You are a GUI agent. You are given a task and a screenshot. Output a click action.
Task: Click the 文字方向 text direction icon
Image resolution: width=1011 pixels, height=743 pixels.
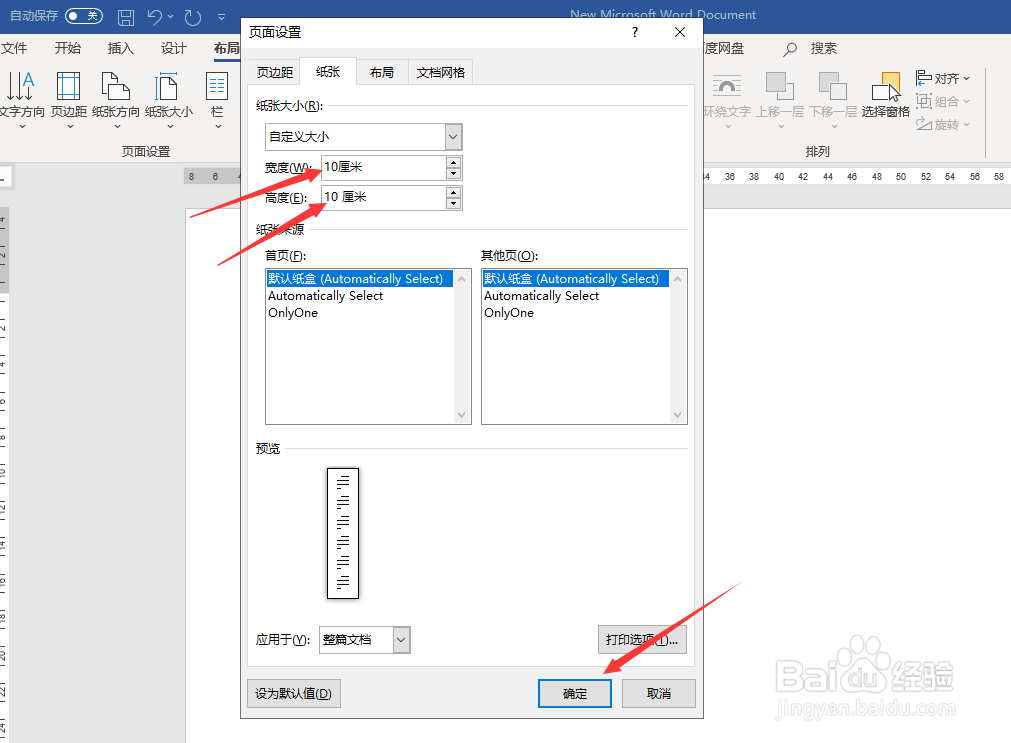pos(21,86)
